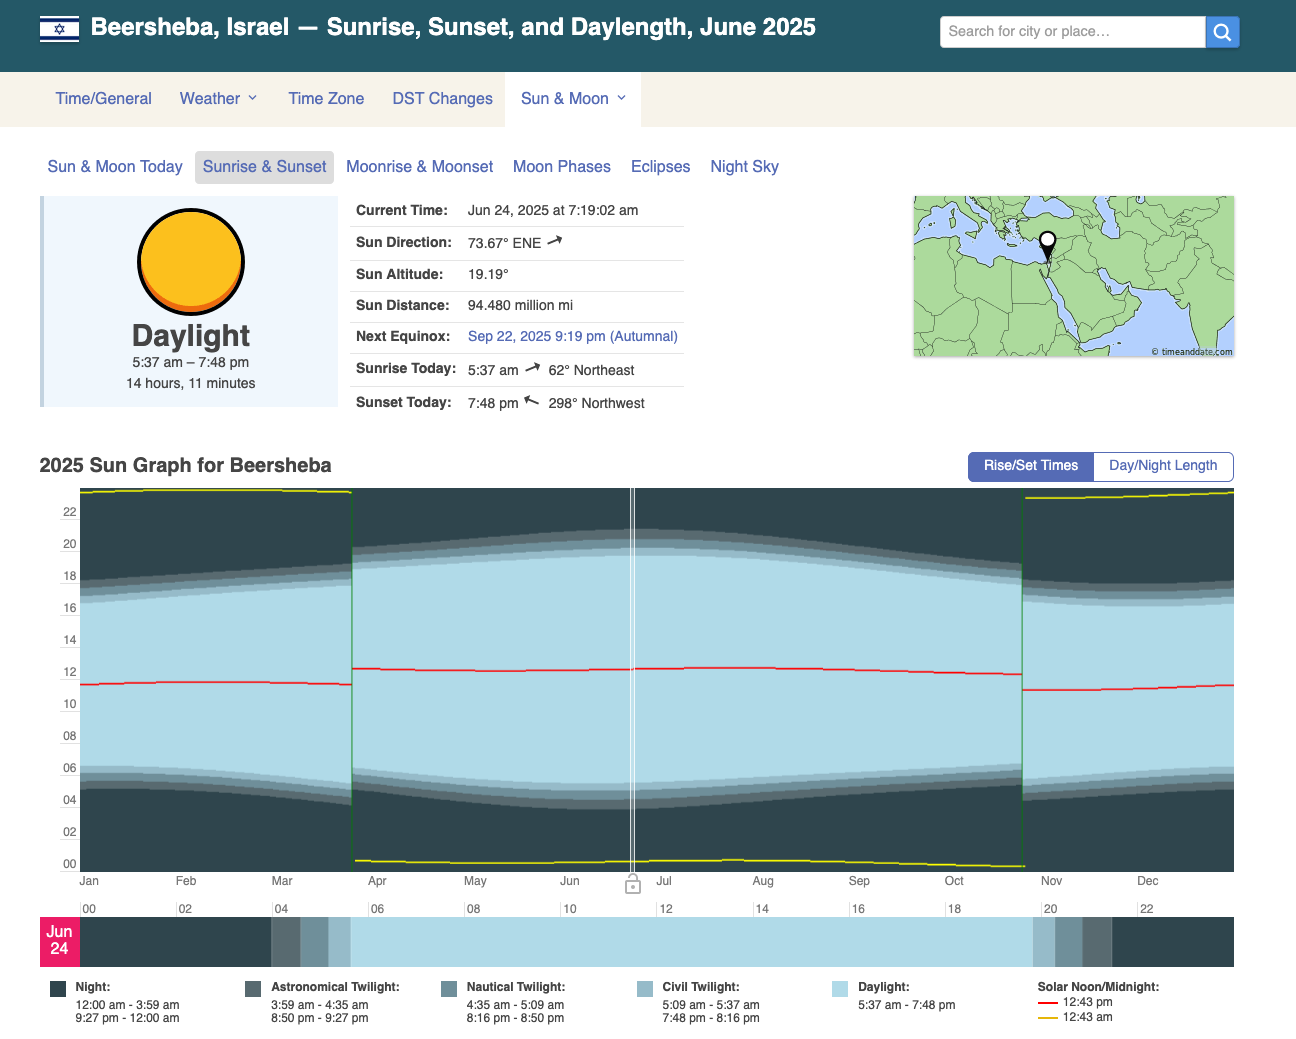
Task: Click the current time value text
Action: pyautogui.click(x=553, y=210)
